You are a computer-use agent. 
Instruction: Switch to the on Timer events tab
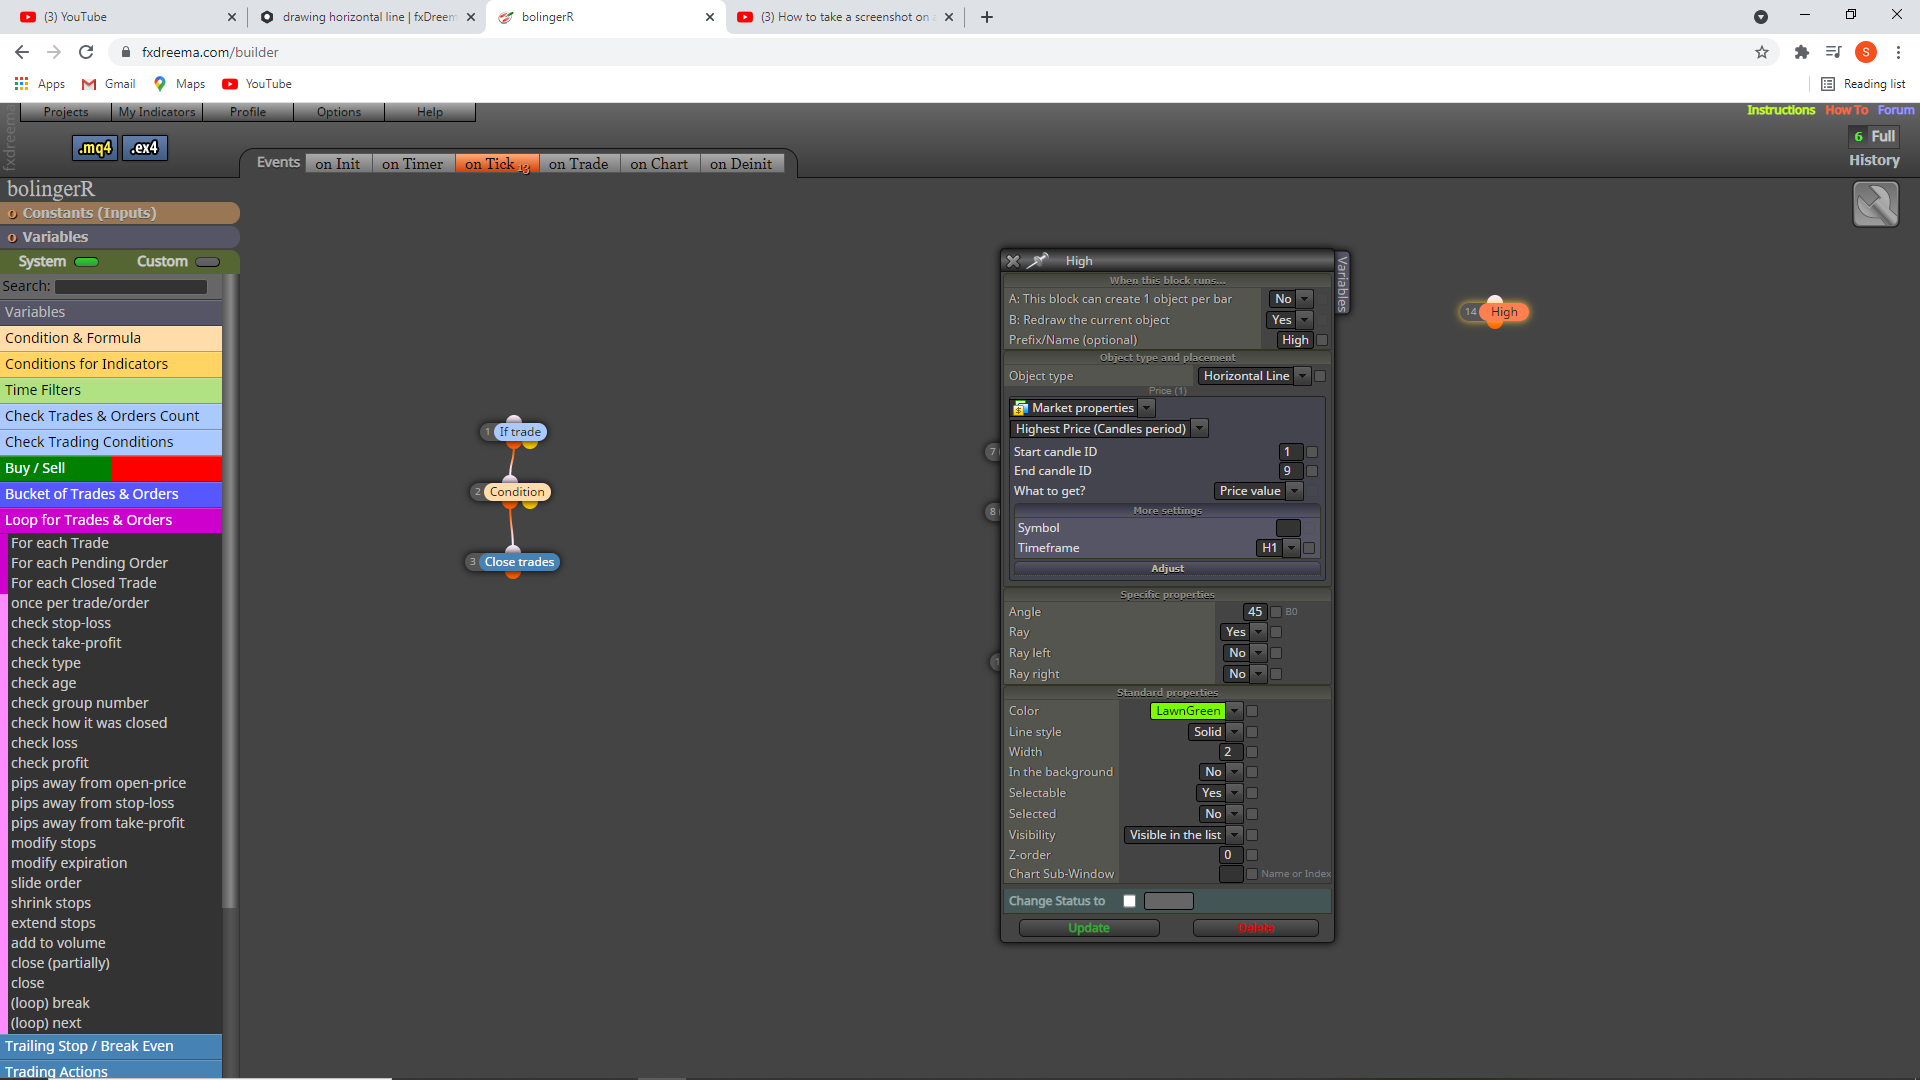pos(412,164)
